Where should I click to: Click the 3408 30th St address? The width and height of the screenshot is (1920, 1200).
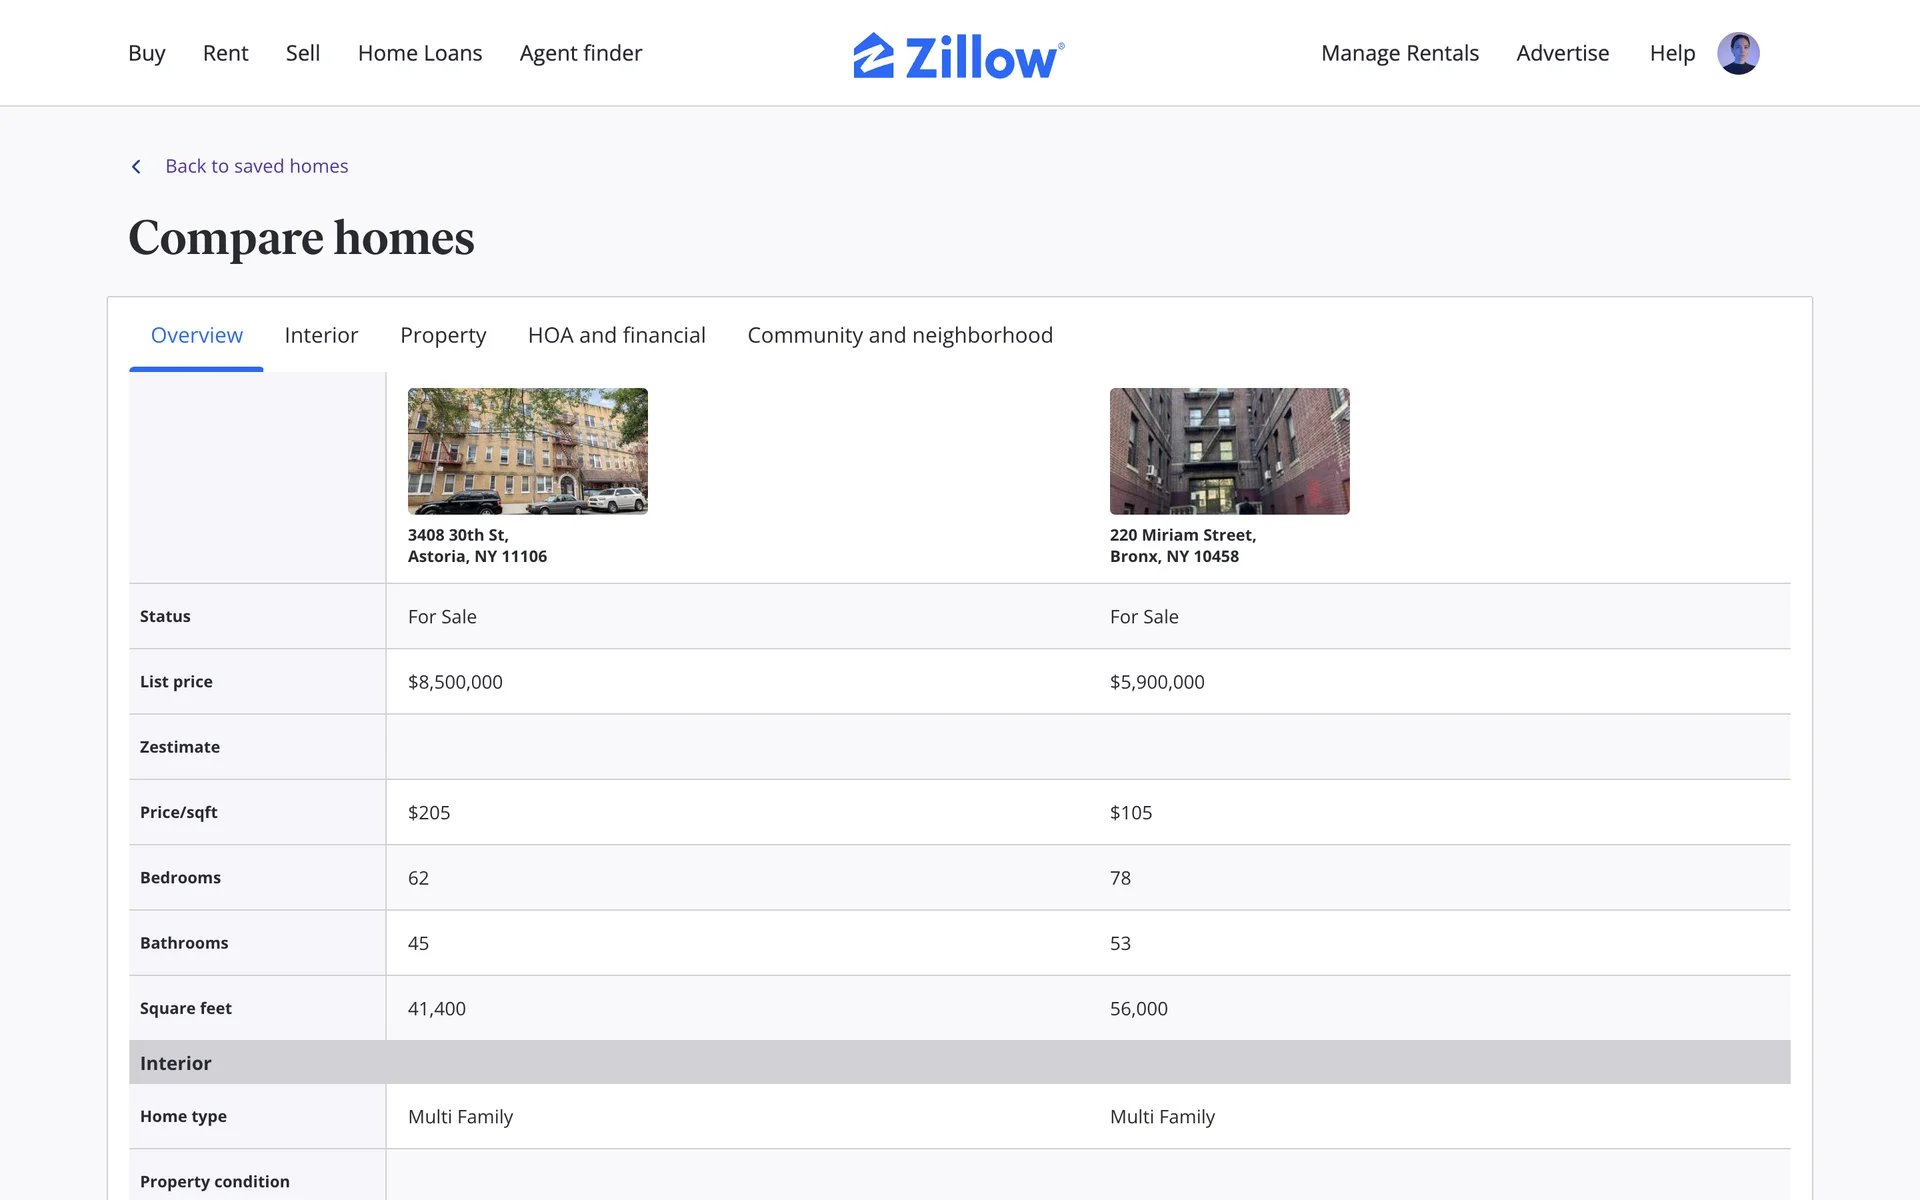pyautogui.click(x=477, y=546)
